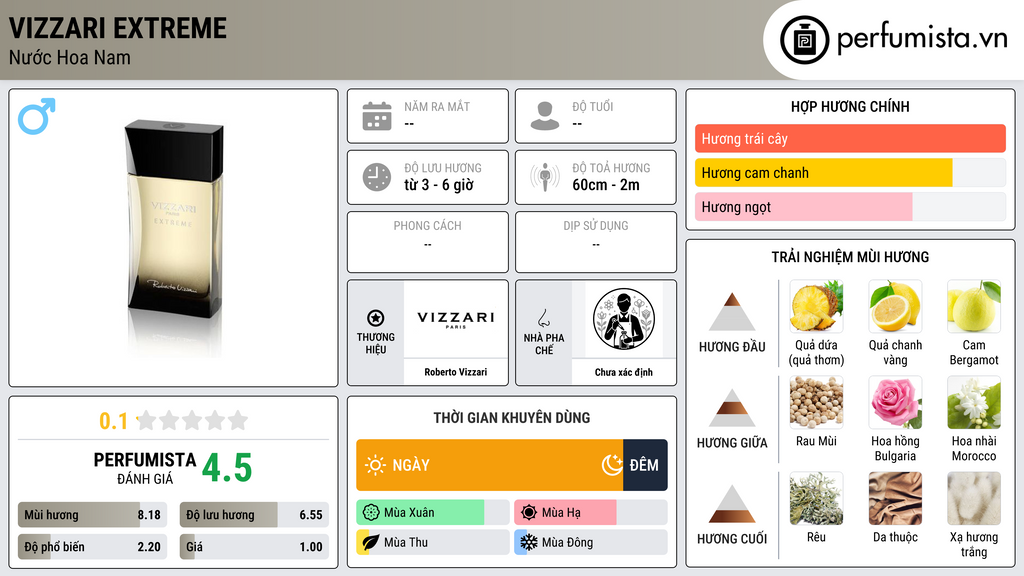Click the Hương đầu pyramid icon
Image resolution: width=1024 pixels, height=576 pixels.
click(x=732, y=312)
